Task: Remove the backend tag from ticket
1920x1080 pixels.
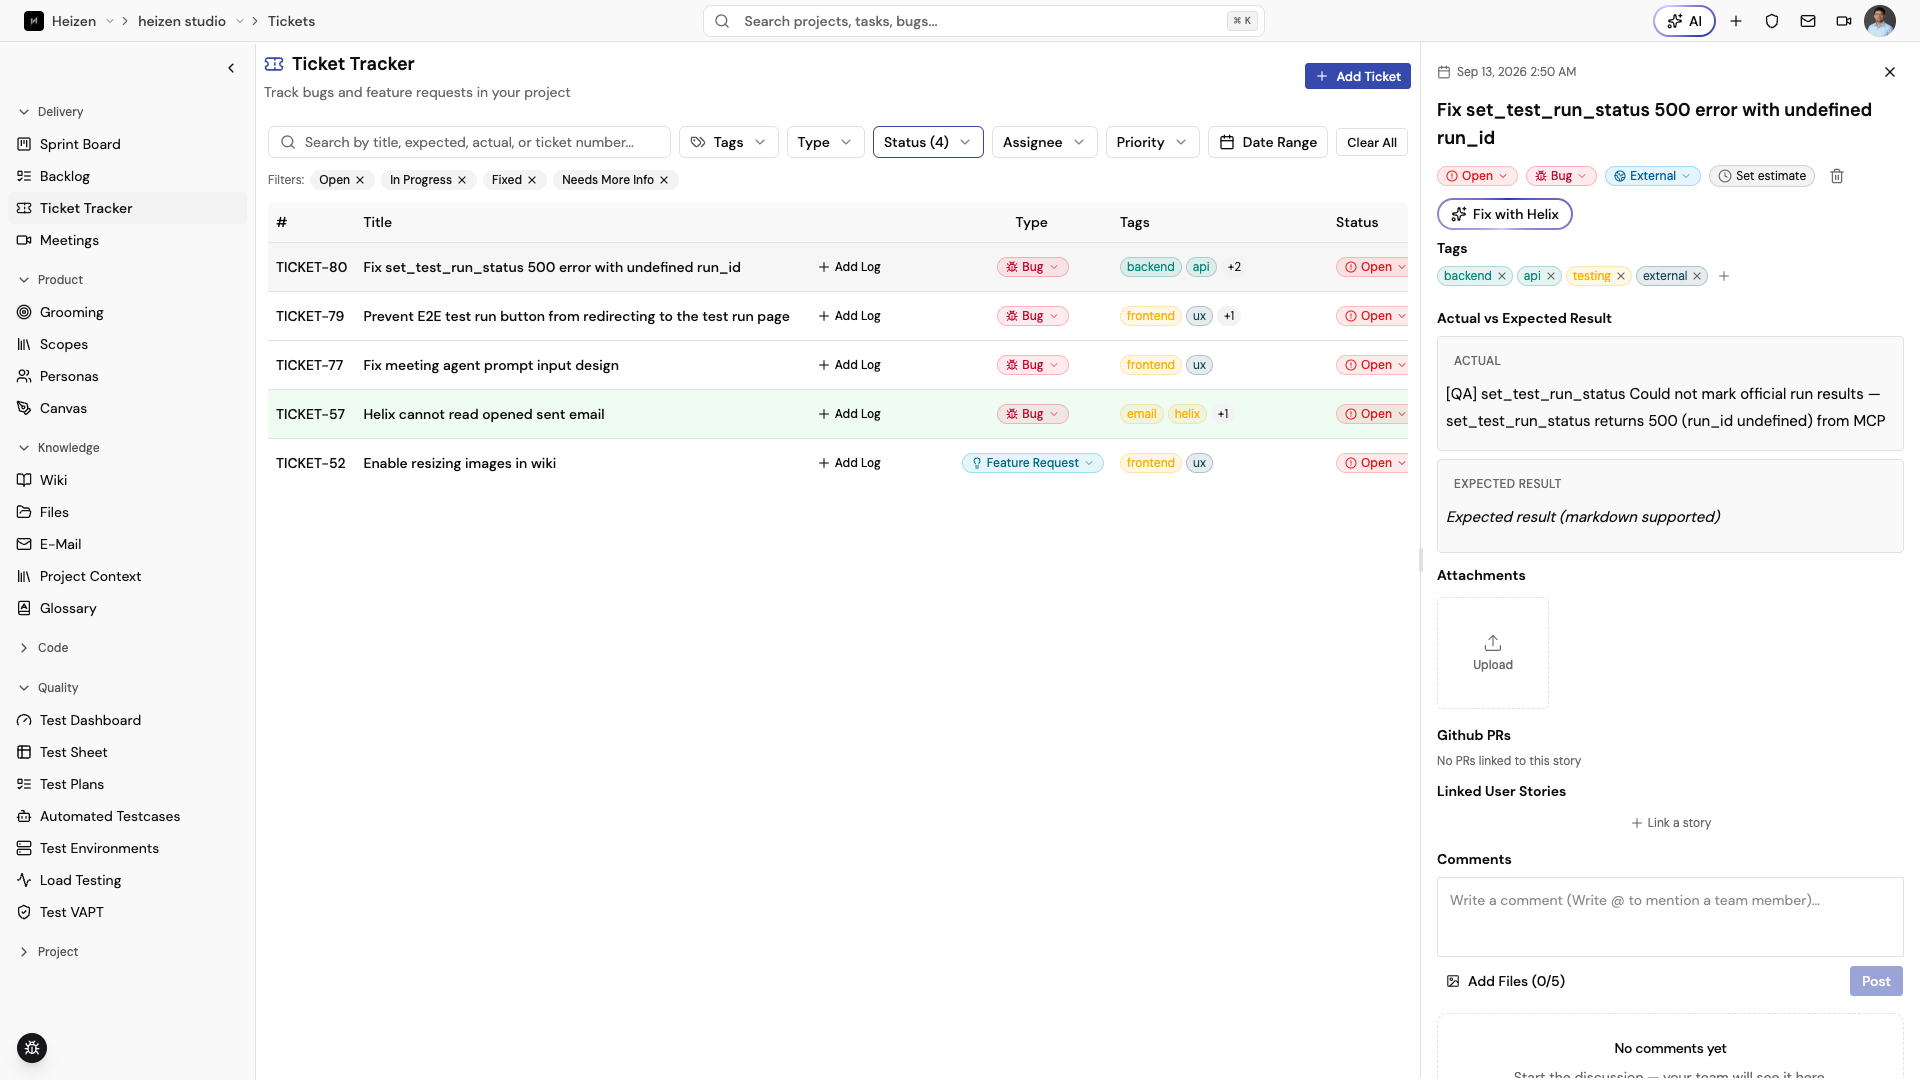Action: pos(1502,276)
